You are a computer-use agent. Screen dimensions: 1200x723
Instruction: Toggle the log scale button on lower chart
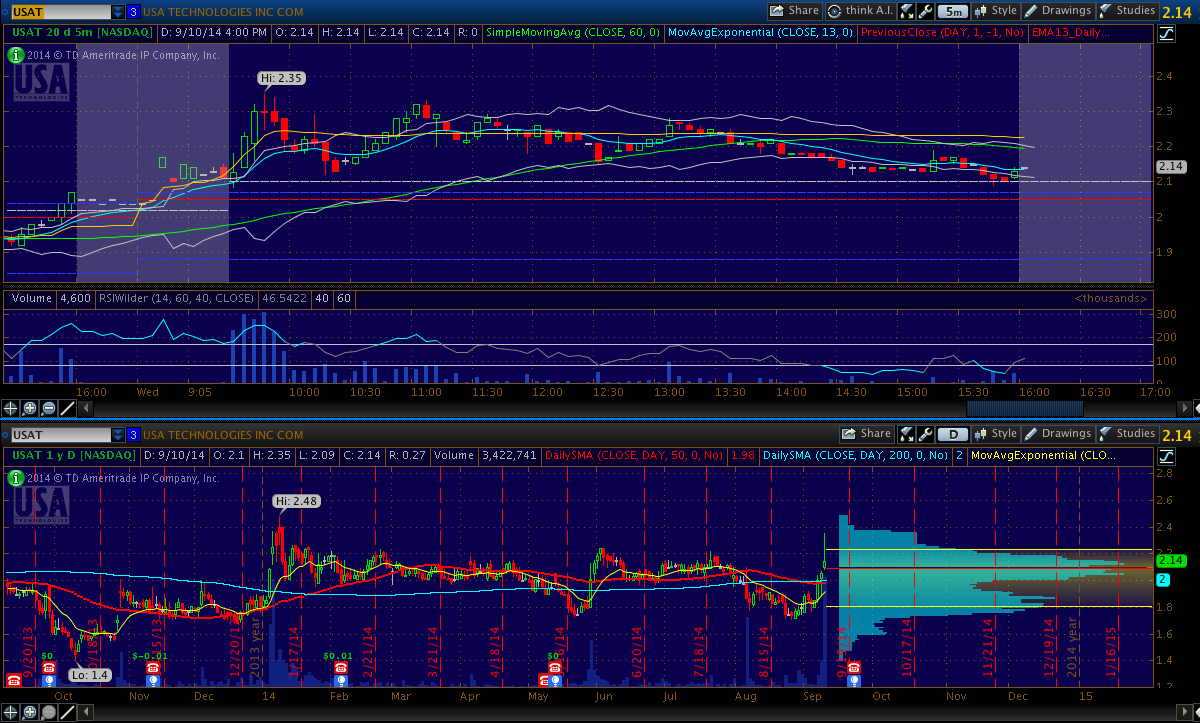click(1167, 456)
